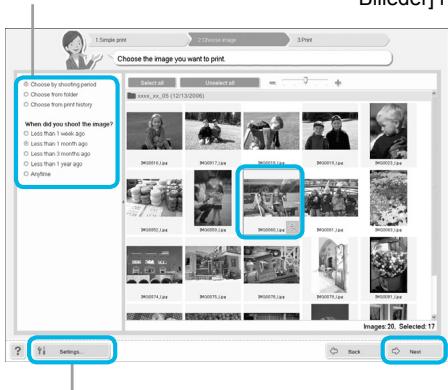
Task: Select the tall portrait photo beside the jars
Action: coord(213,198)
